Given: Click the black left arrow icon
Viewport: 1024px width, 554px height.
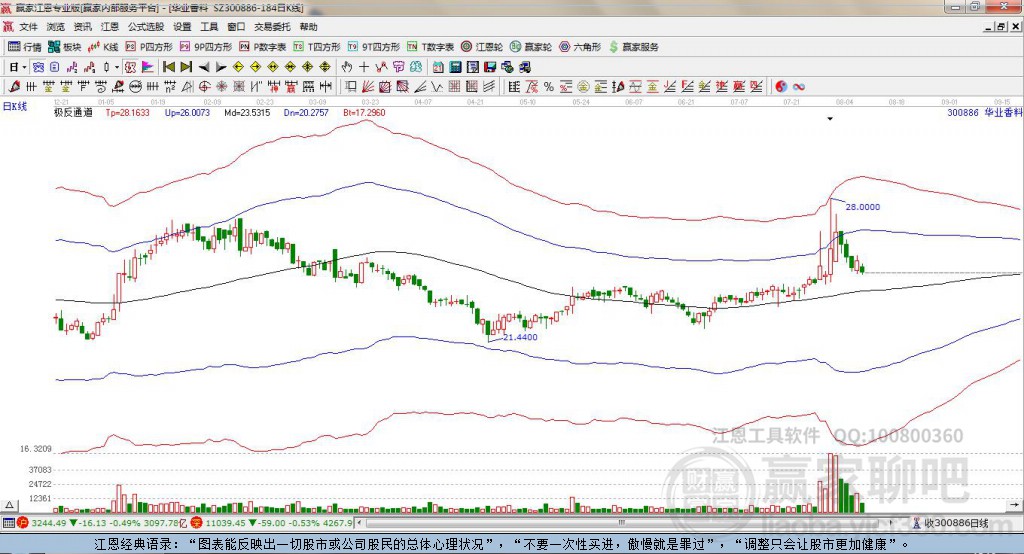Looking at the screenshot, I should pos(204,67).
